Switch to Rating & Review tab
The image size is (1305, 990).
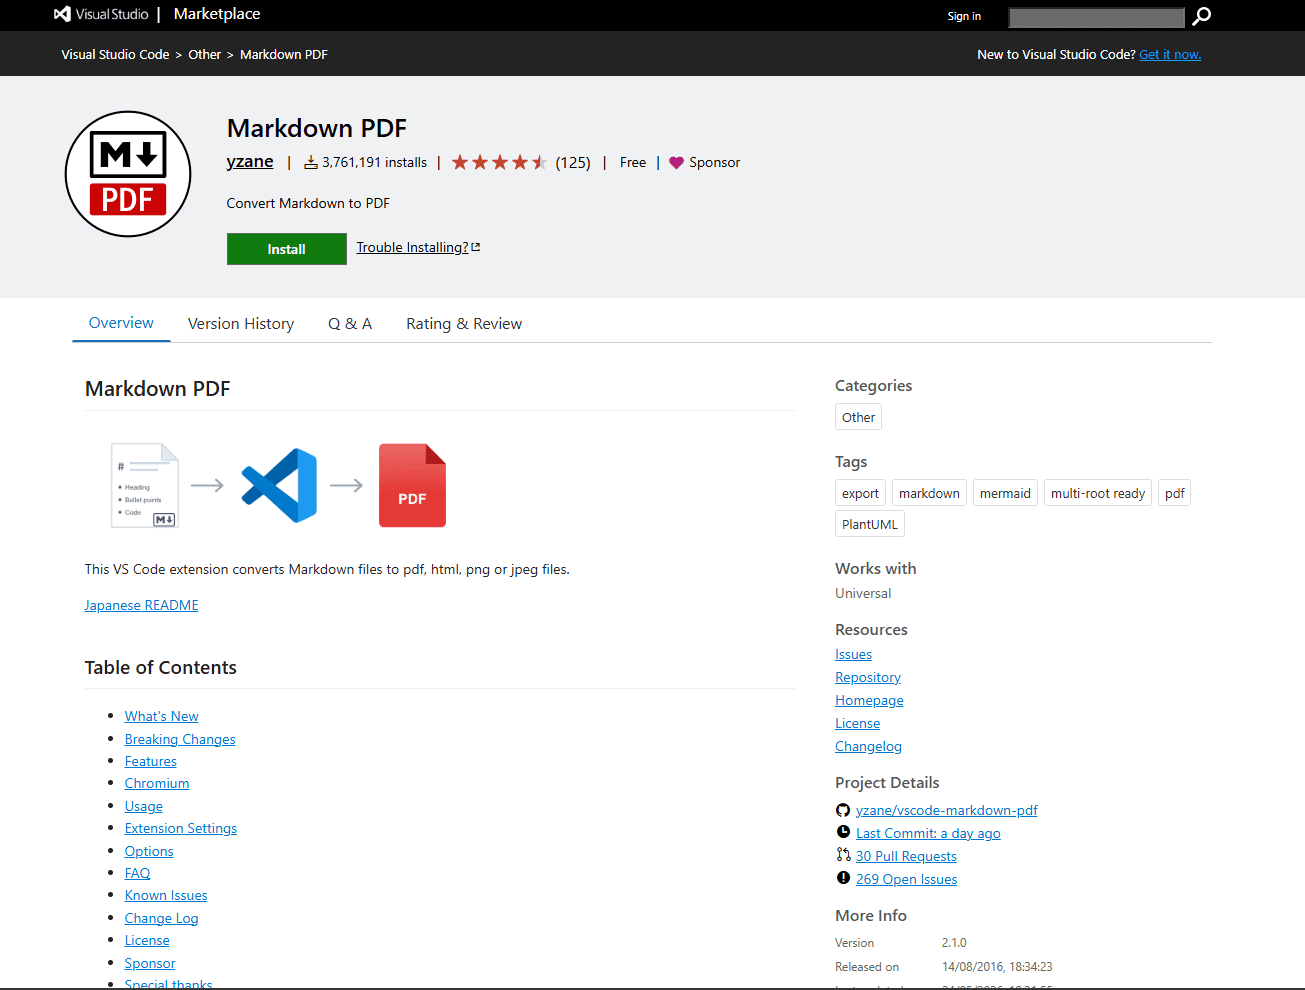click(464, 324)
